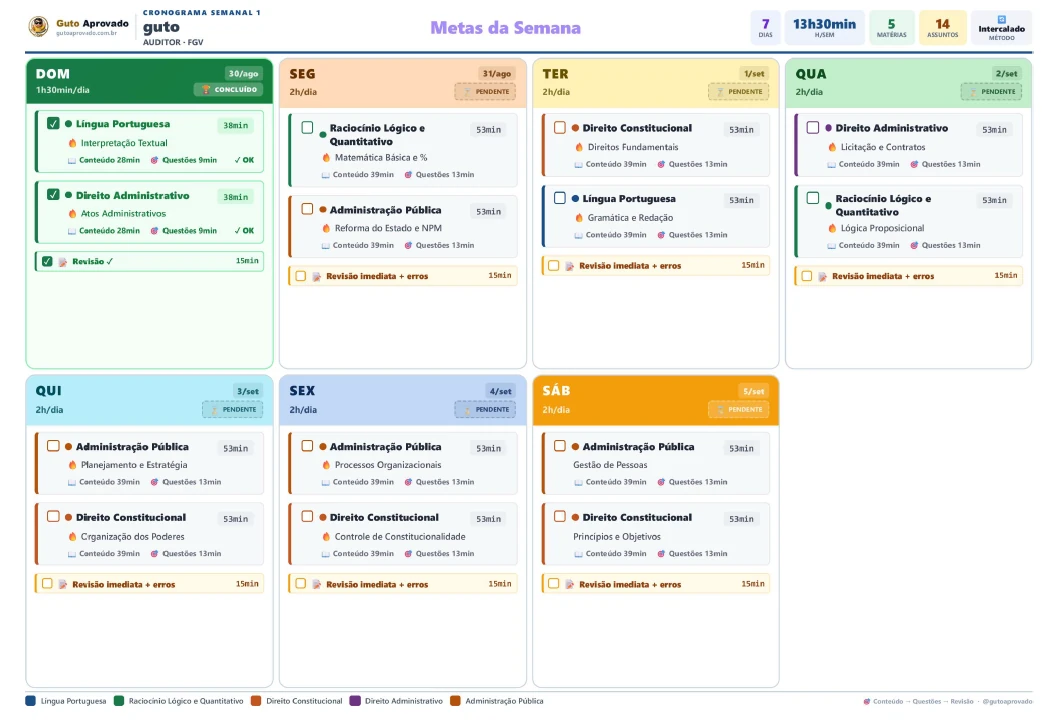This screenshot has width=1055, height=725.
Task: Check the SEG Administração Pública checkbox
Action: click(307, 209)
